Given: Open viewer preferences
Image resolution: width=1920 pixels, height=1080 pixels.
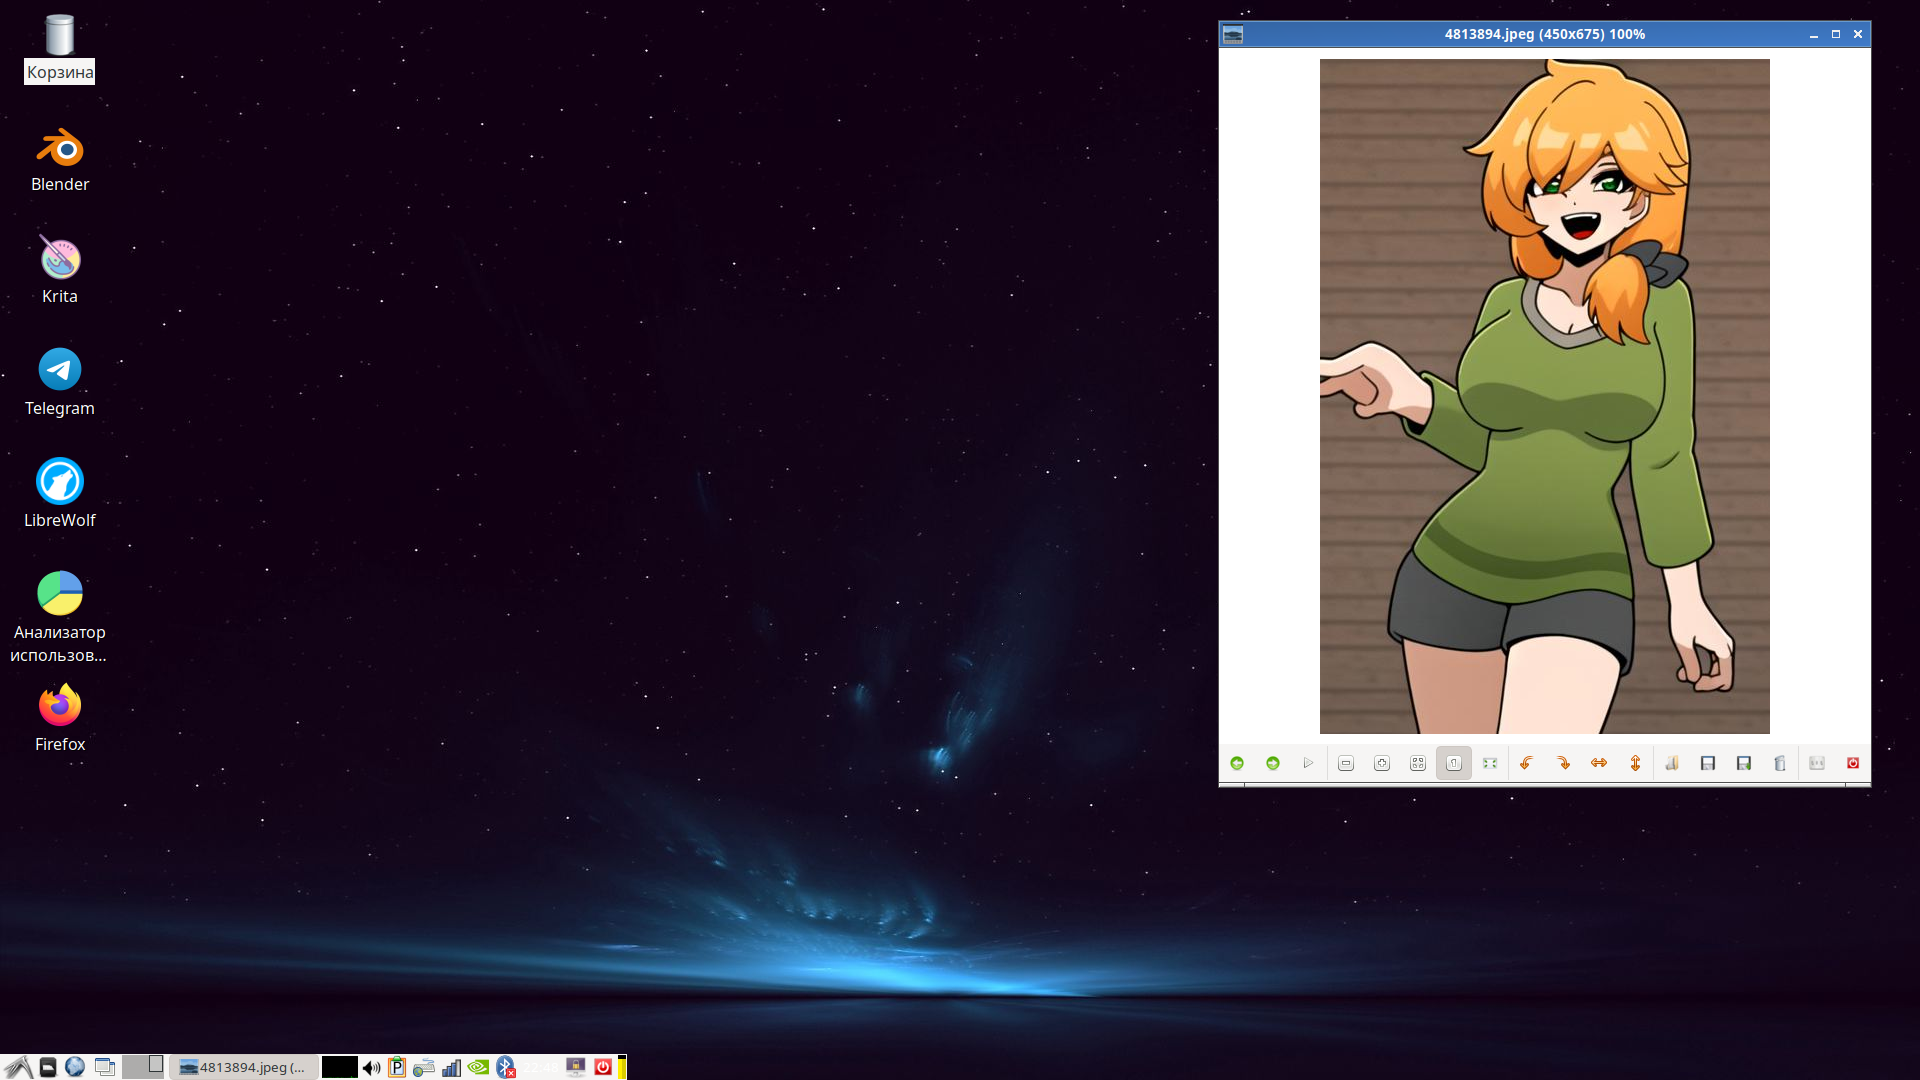Looking at the screenshot, I should point(1817,763).
